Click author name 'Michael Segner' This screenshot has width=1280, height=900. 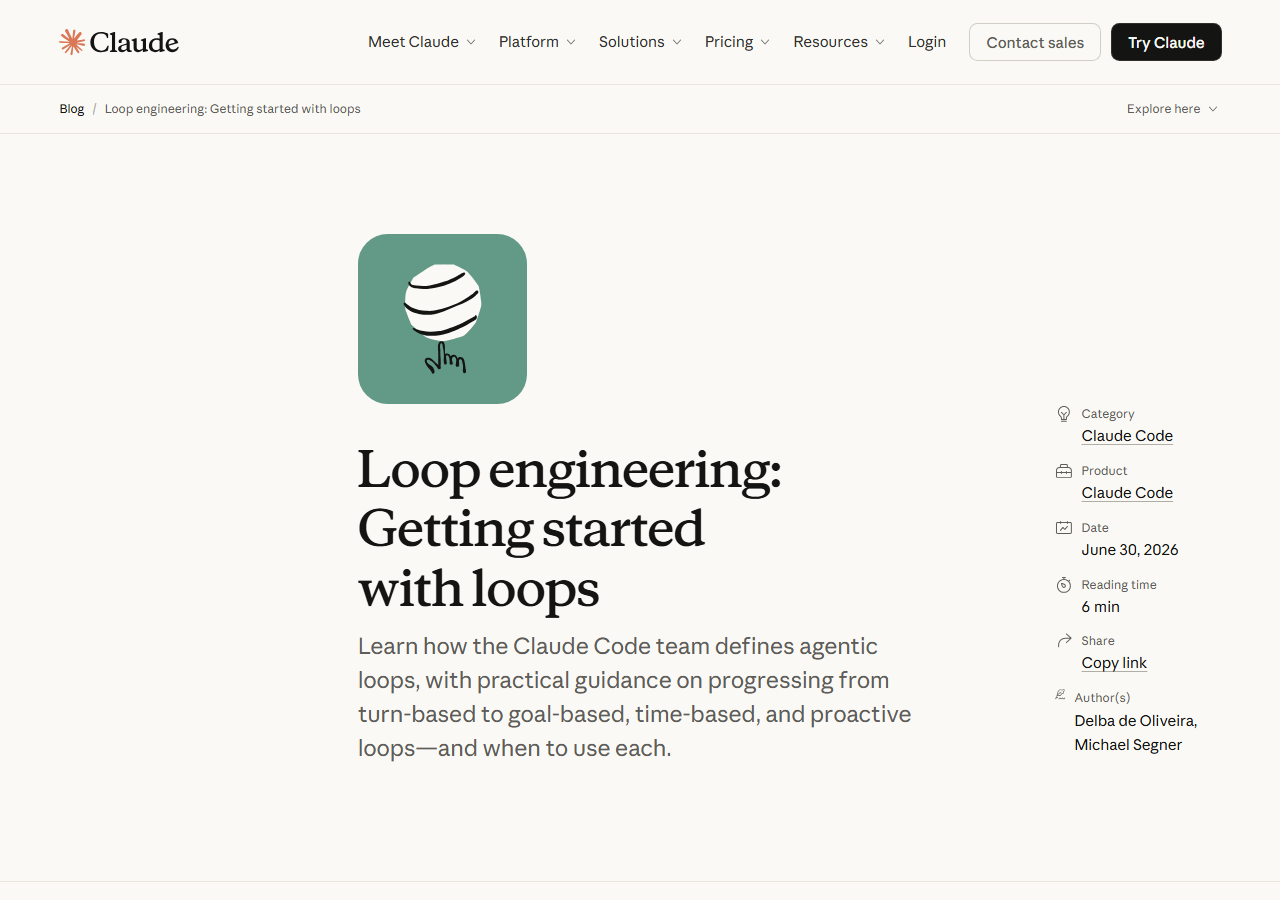(x=1128, y=745)
